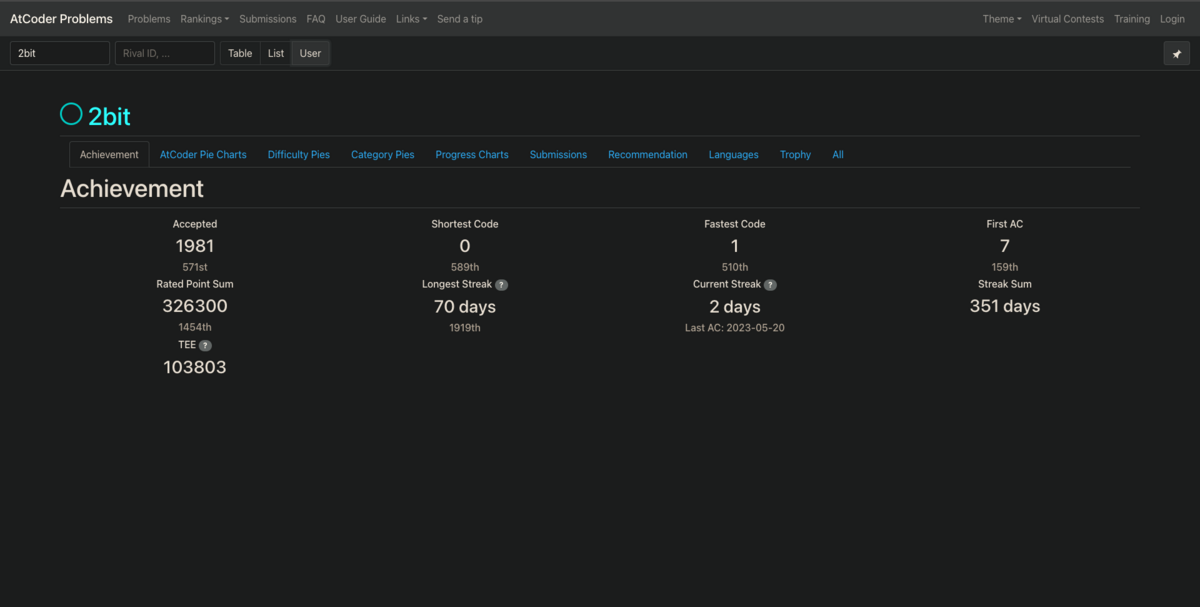The height and width of the screenshot is (607, 1200).
Task: Switch to the Recommendation tab
Action: (x=648, y=154)
